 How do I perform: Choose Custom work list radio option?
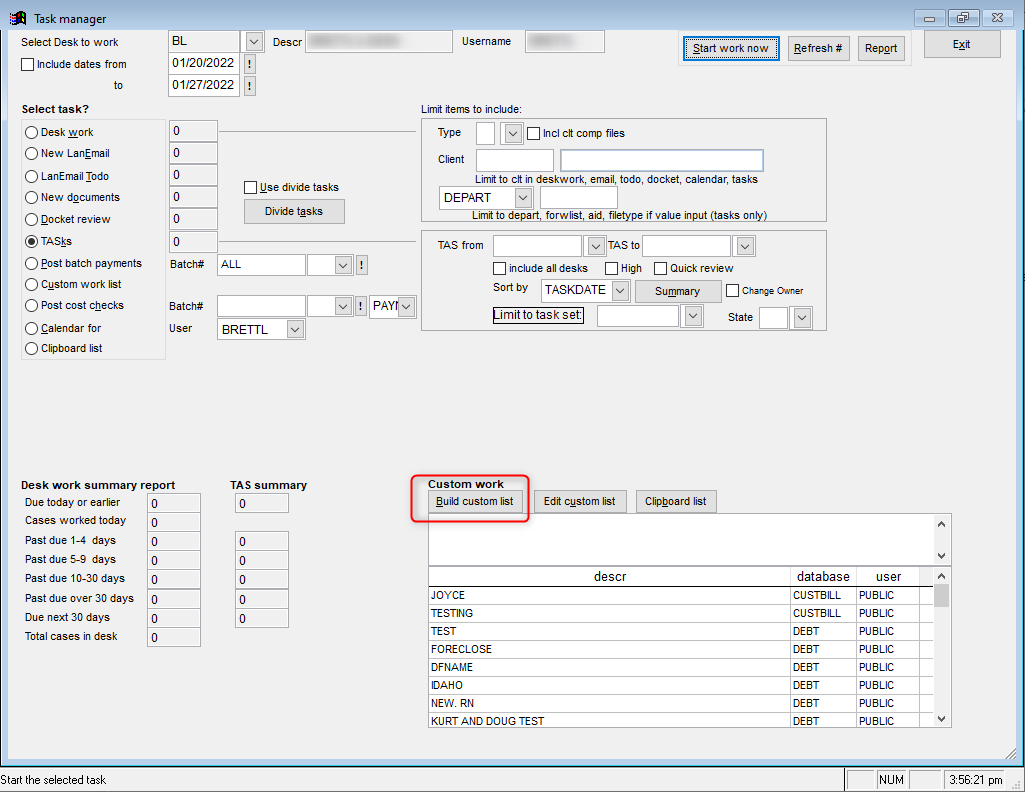point(31,284)
